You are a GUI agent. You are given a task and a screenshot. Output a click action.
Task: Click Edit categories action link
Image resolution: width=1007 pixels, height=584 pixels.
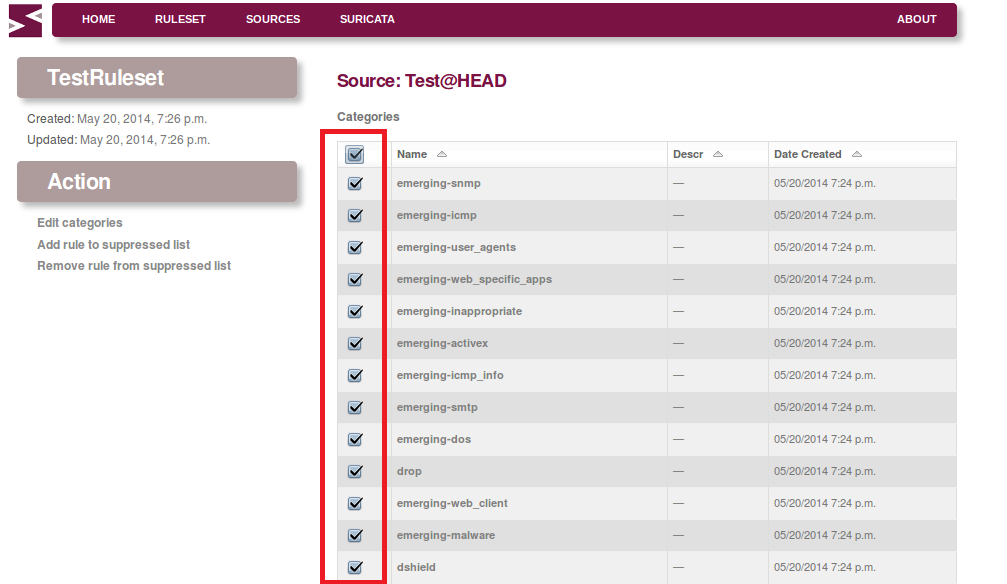80,223
